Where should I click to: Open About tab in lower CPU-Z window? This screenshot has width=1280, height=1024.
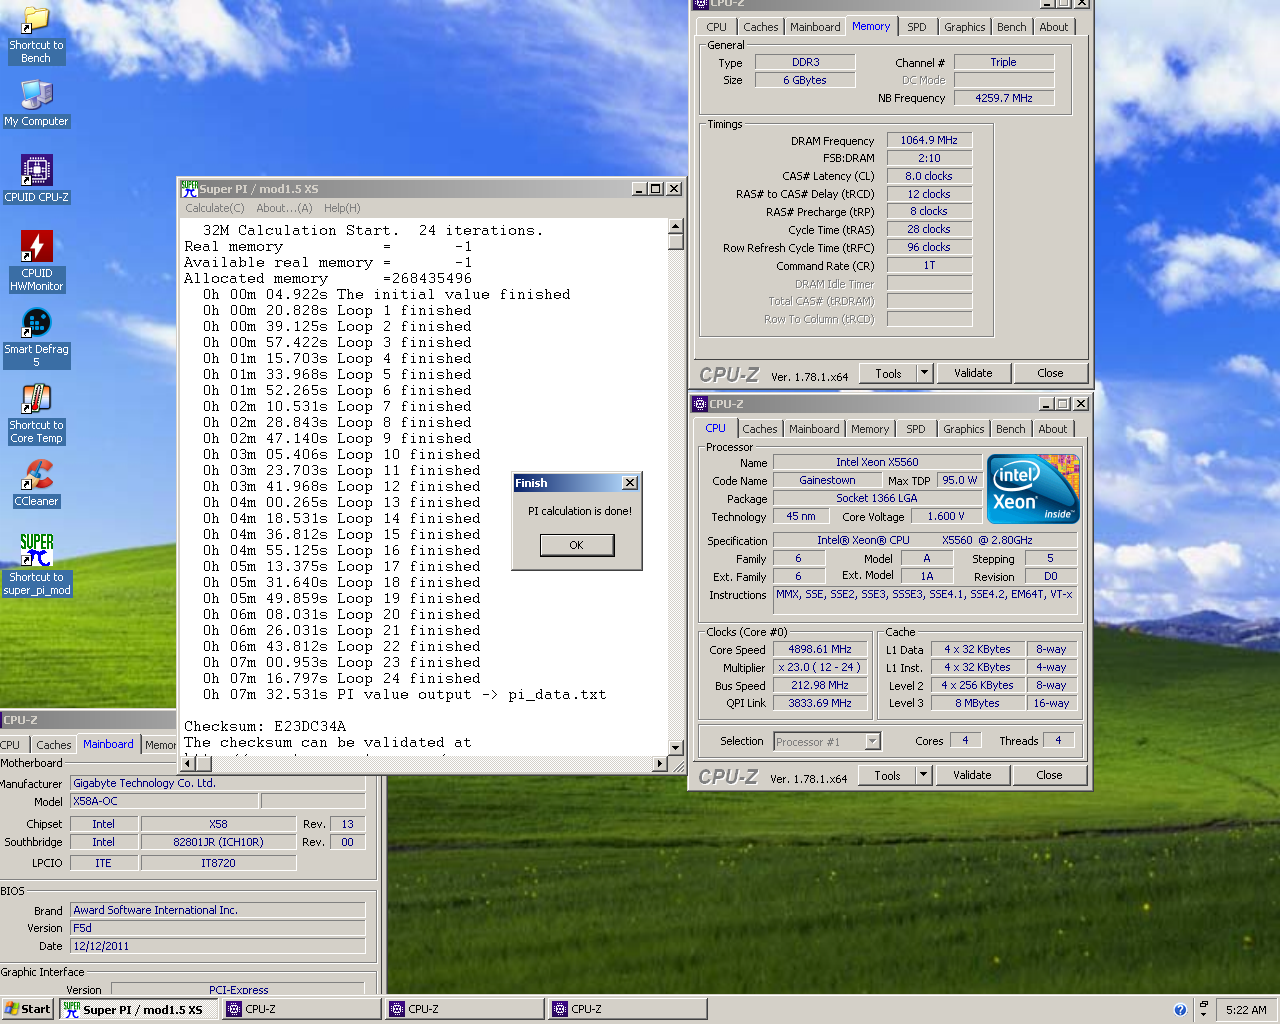(x=1052, y=429)
